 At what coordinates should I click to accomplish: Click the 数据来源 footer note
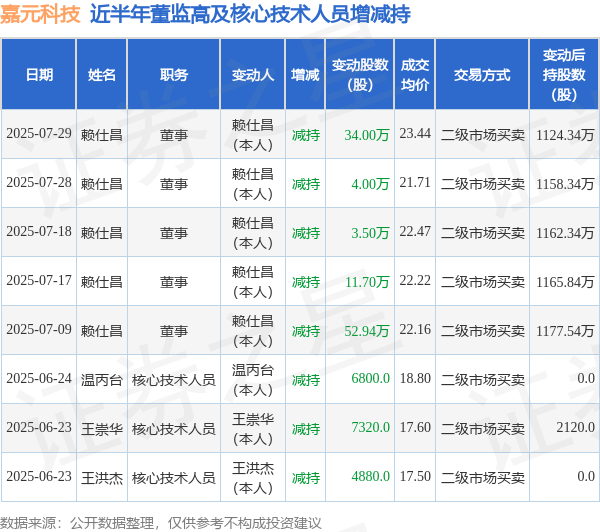point(161,523)
